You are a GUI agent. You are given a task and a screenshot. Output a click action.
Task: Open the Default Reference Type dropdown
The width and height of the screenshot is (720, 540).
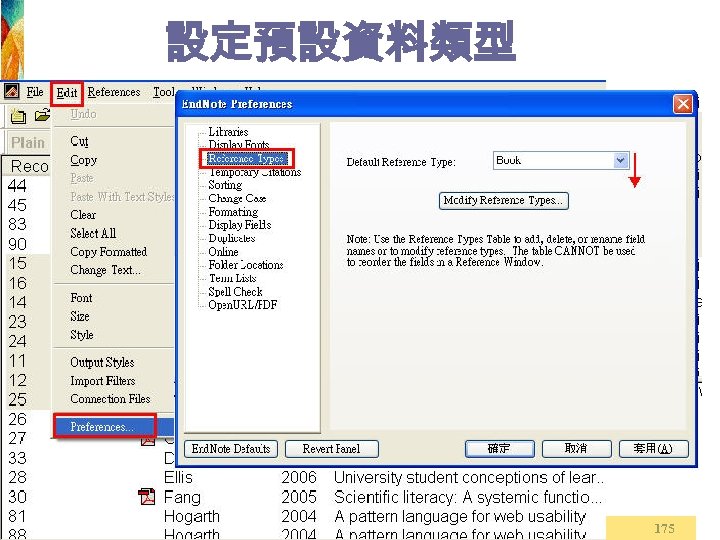click(620, 160)
